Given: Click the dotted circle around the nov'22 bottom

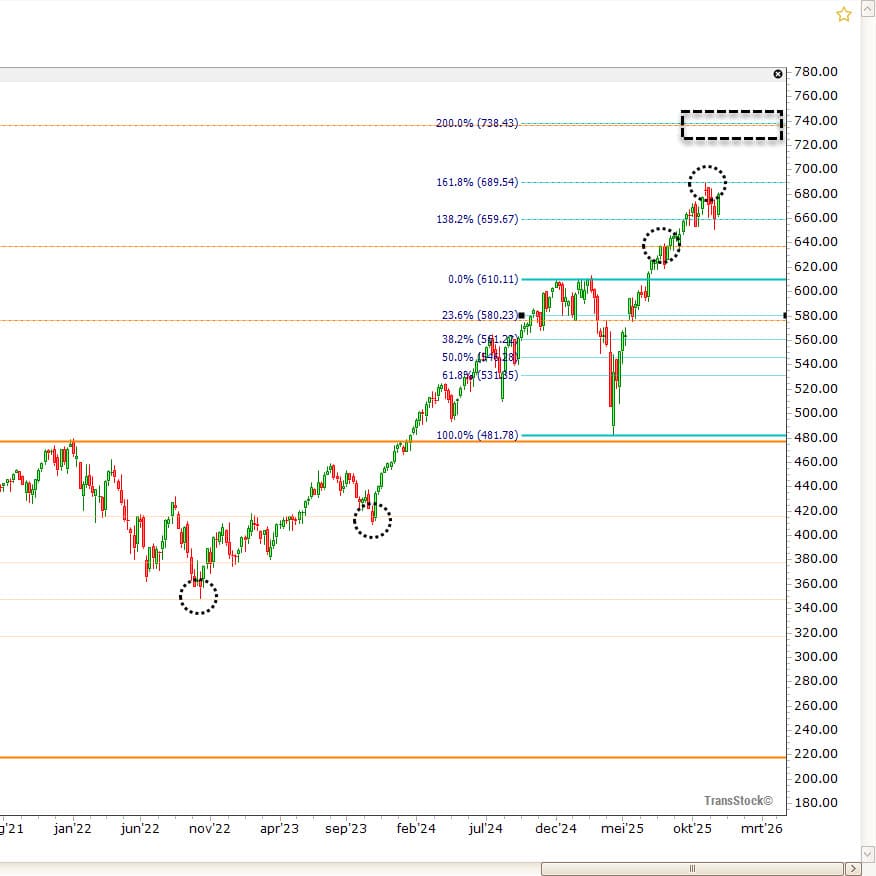Looking at the screenshot, I should tap(198, 596).
